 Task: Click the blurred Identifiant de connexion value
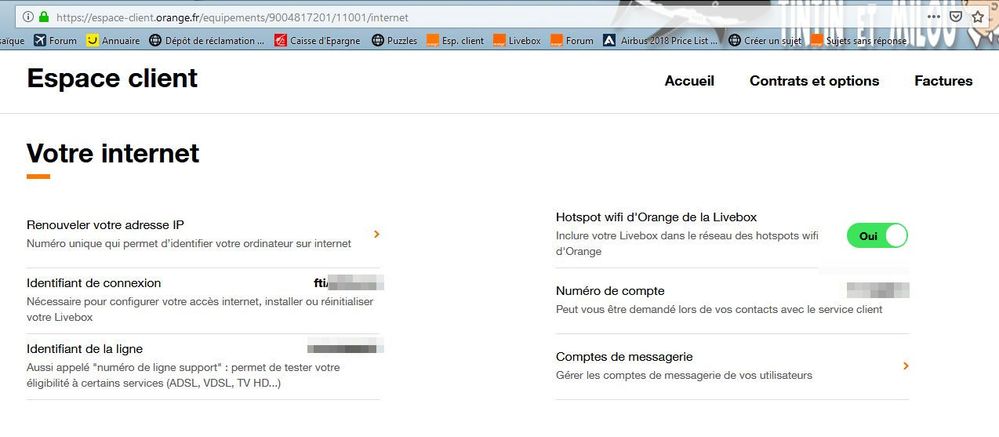tap(349, 282)
